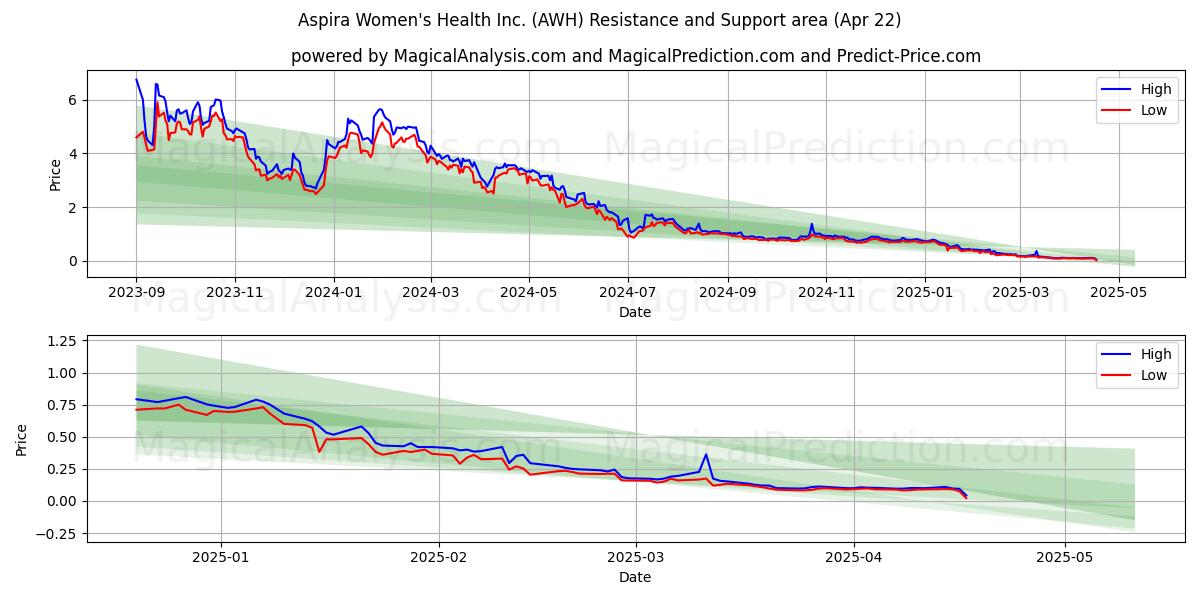Click the '2024-11' date tick label
This screenshot has width=1200, height=600.
826,293
